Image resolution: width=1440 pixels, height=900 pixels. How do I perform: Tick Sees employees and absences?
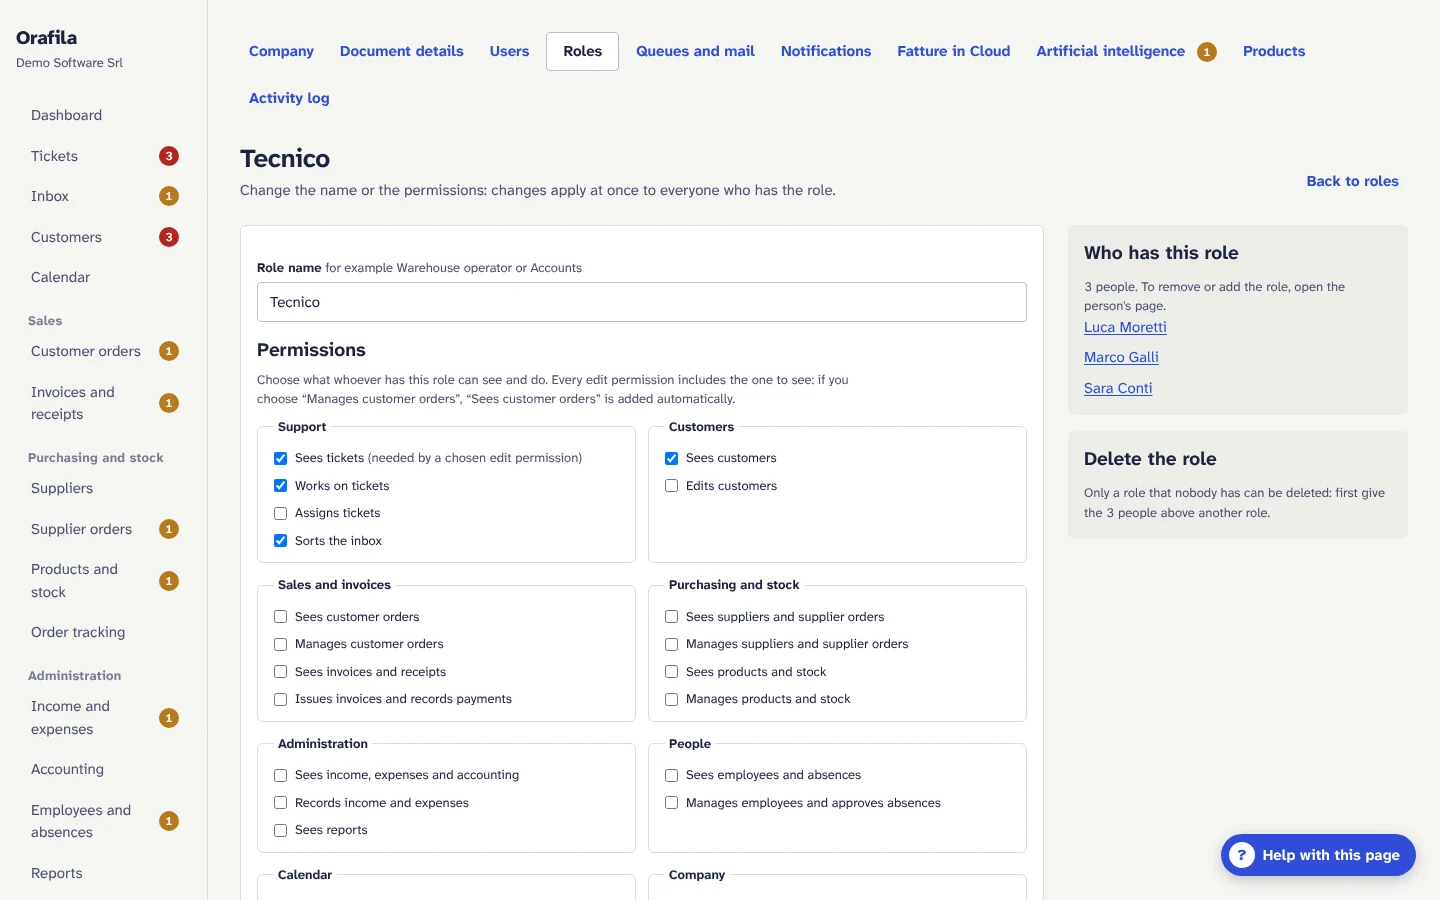click(672, 775)
